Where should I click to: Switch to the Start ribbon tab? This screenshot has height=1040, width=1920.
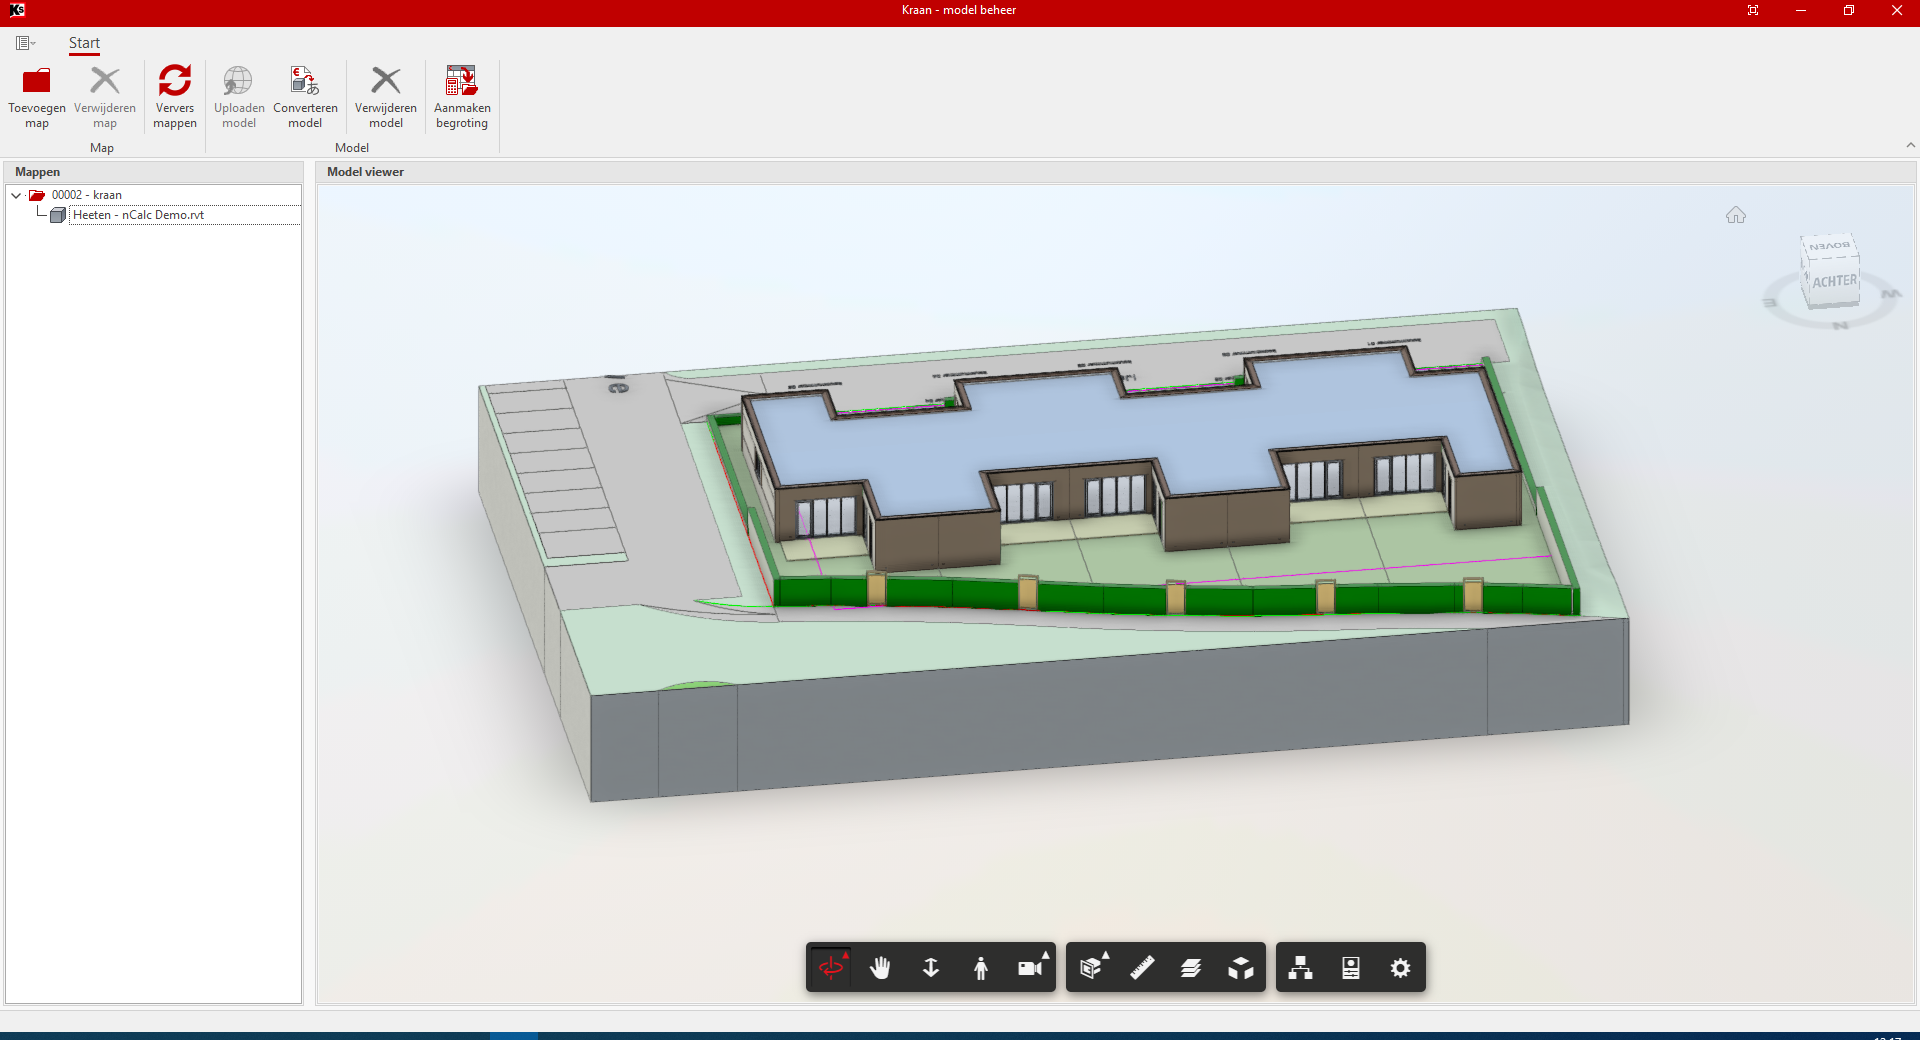click(84, 43)
